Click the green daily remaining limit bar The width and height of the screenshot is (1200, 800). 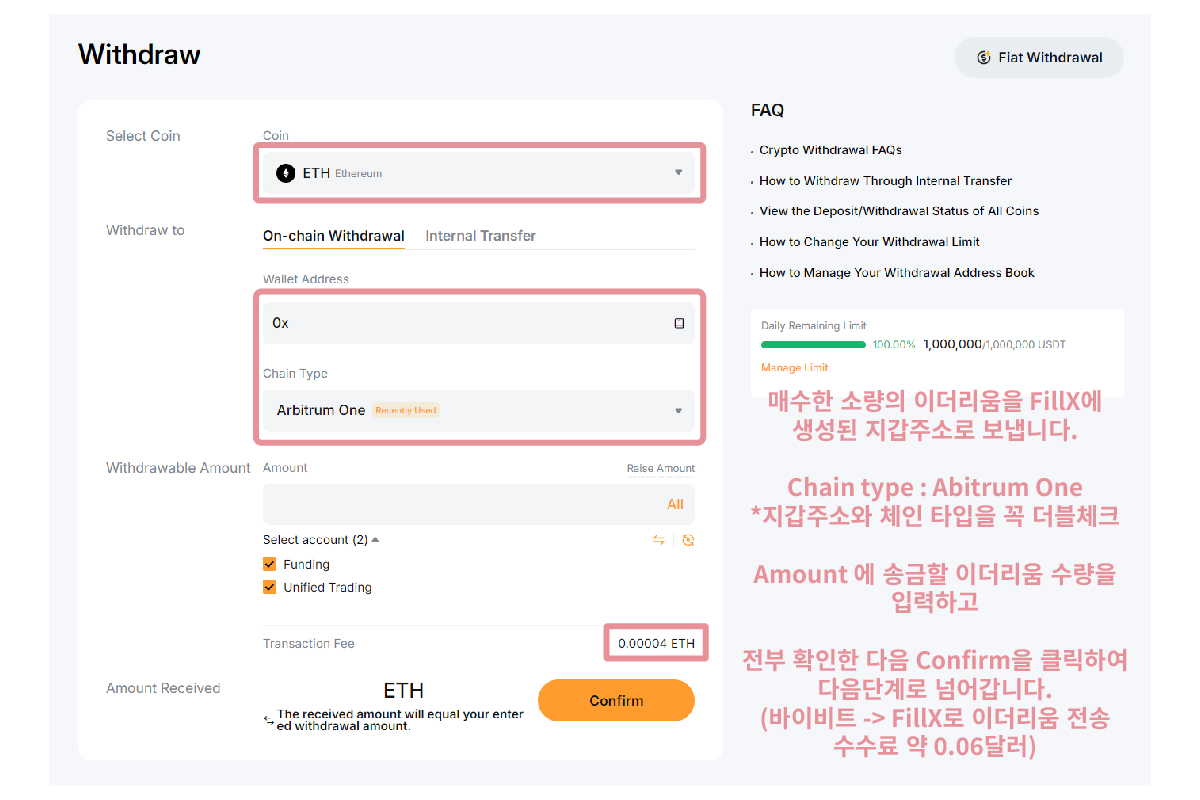[x=813, y=344]
